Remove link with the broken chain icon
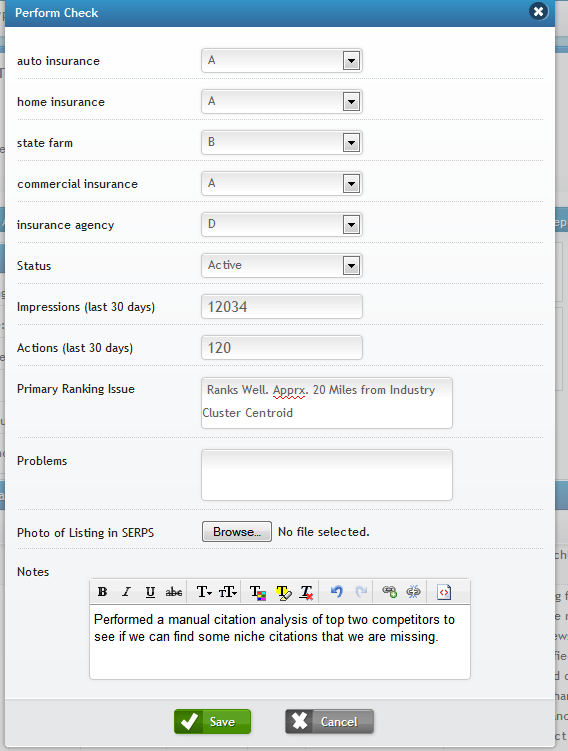Image resolution: width=568 pixels, height=751 pixels. pyautogui.click(x=413, y=592)
